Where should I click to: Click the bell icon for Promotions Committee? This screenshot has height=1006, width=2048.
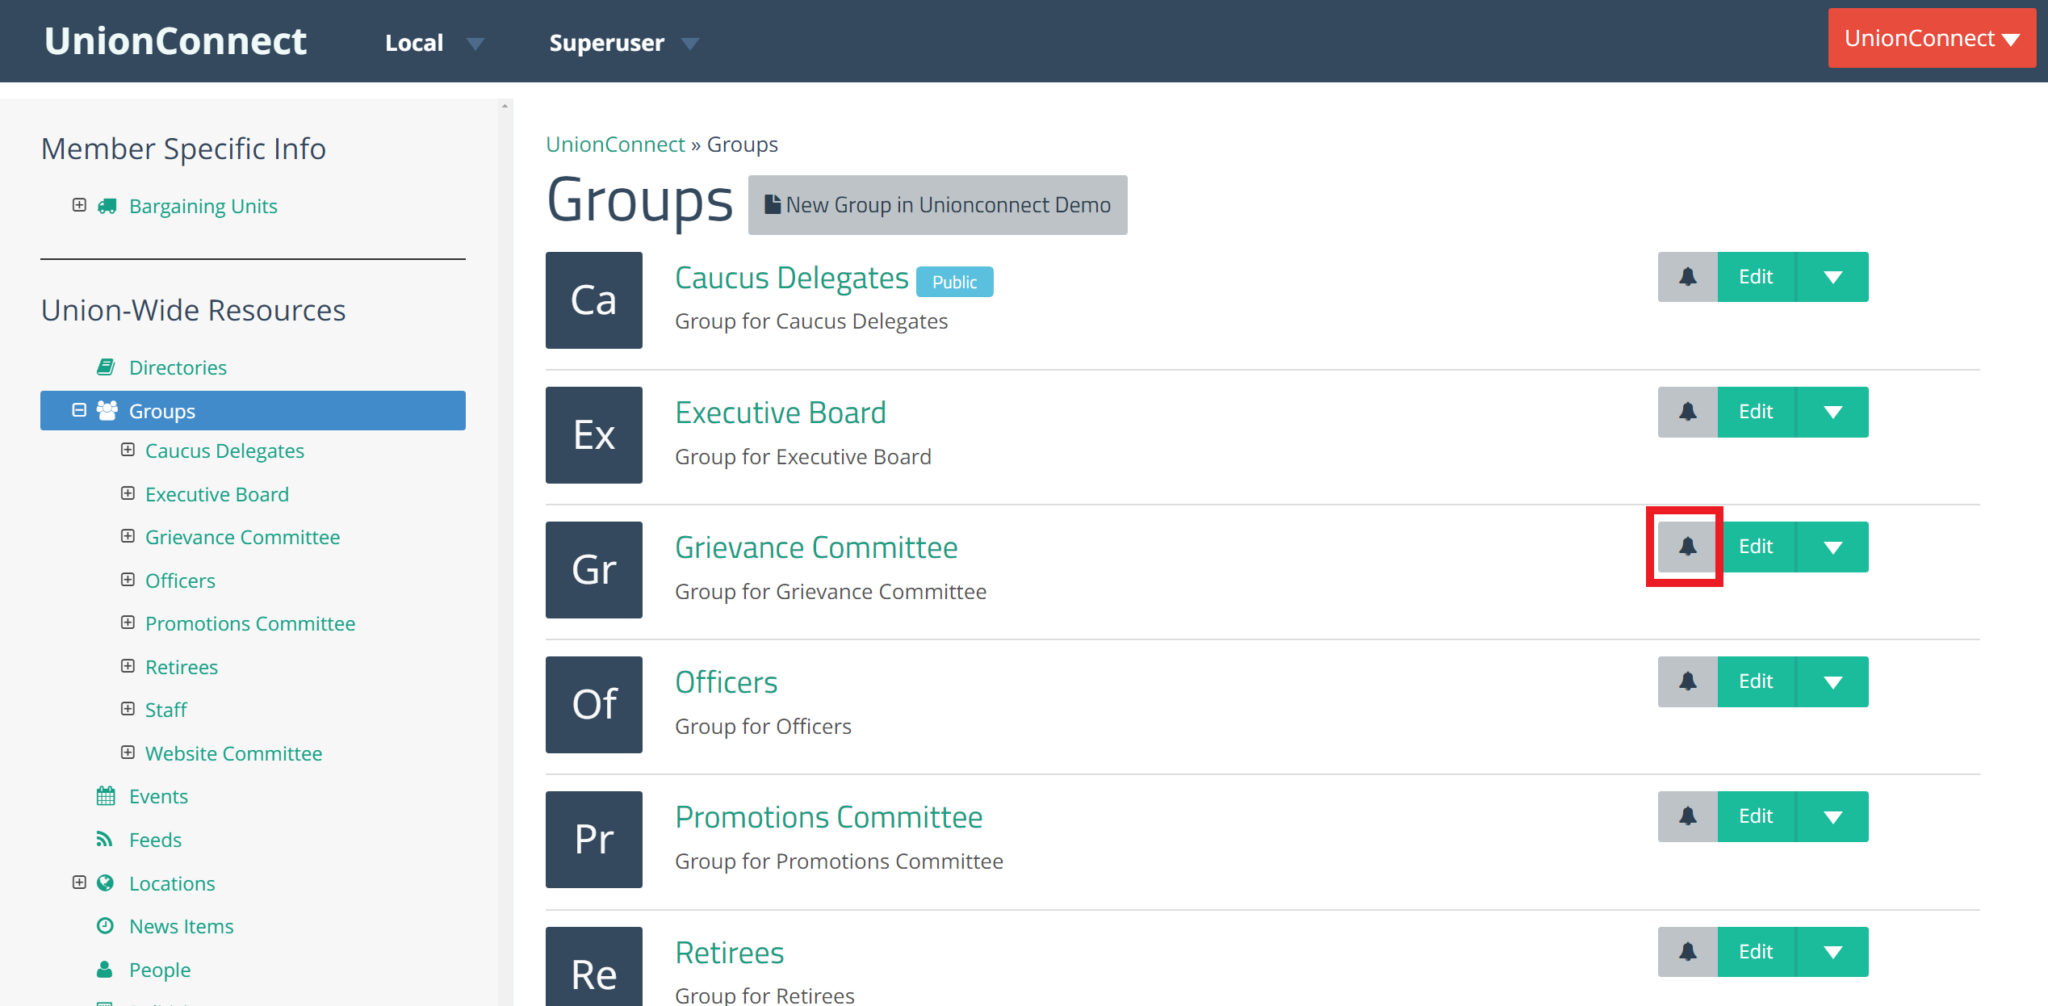pos(1686,816)
